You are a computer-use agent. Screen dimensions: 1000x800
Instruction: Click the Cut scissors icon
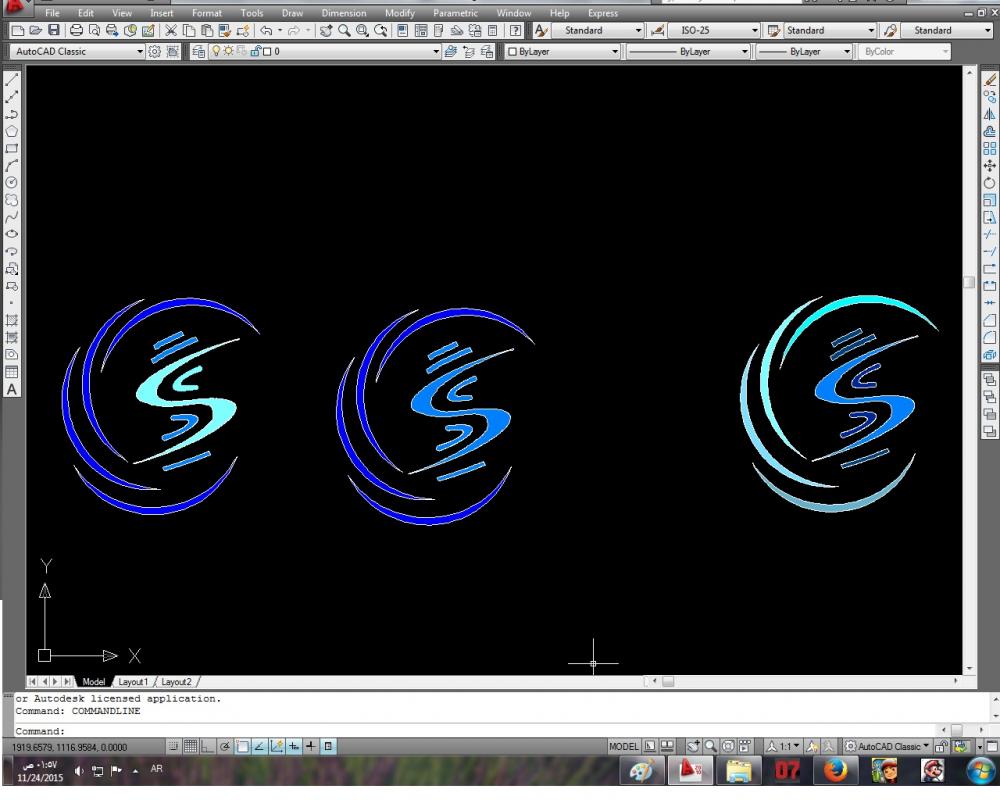tap(171, 30)
